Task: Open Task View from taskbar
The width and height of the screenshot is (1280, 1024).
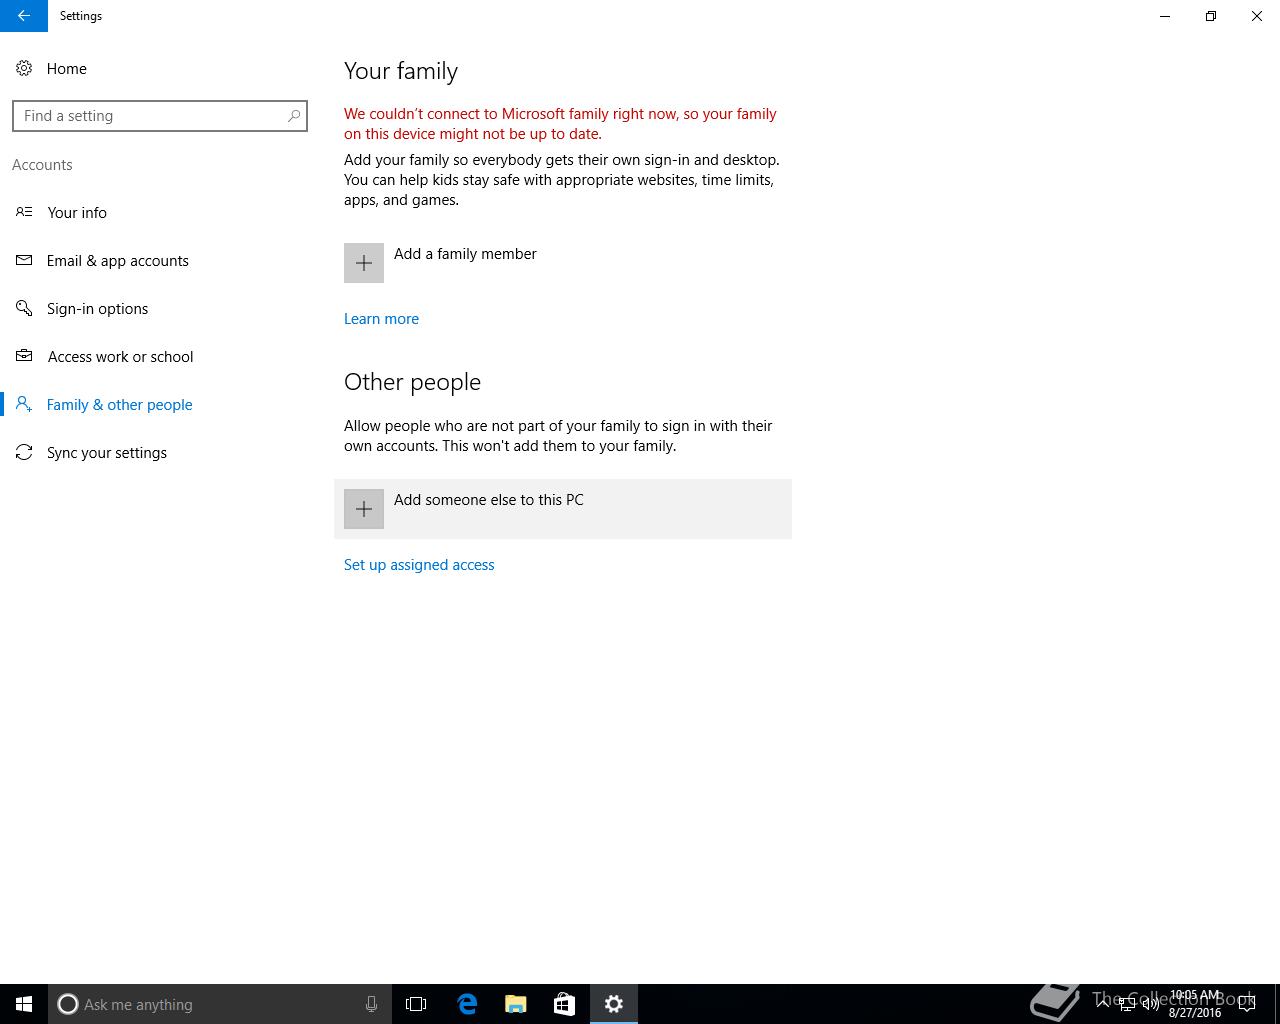Action: click(416, 1004)
